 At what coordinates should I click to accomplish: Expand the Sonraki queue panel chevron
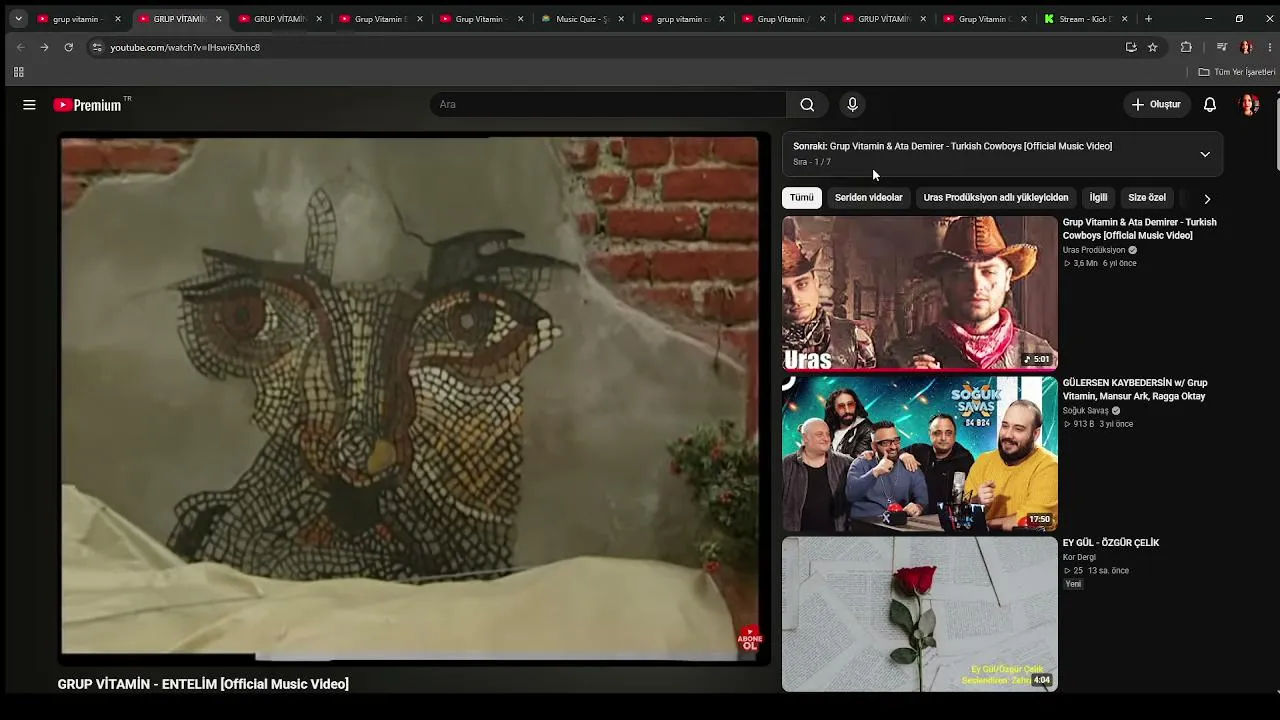pos(1205,154)
